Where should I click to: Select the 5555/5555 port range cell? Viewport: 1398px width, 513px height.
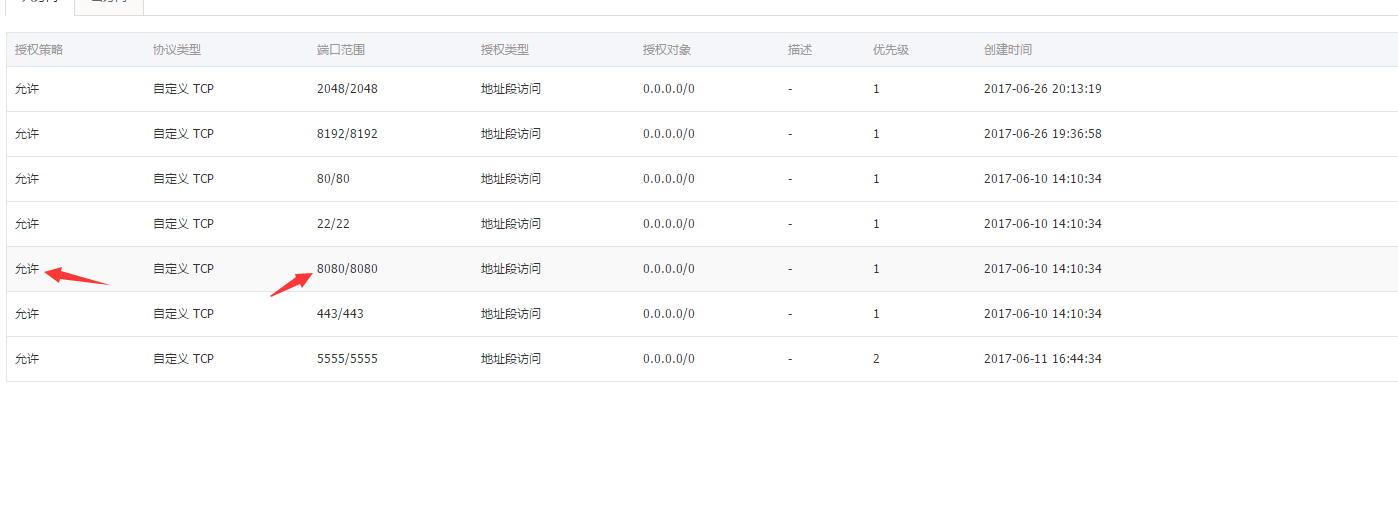coord(347,359)
